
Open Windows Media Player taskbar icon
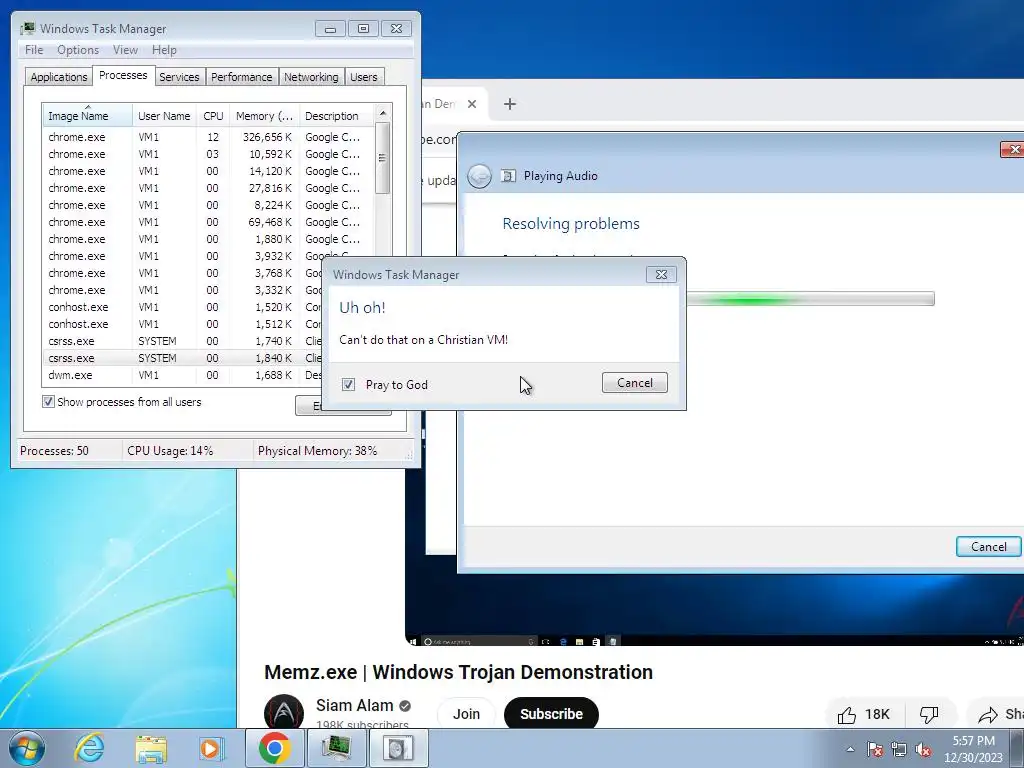pos(211,748)
